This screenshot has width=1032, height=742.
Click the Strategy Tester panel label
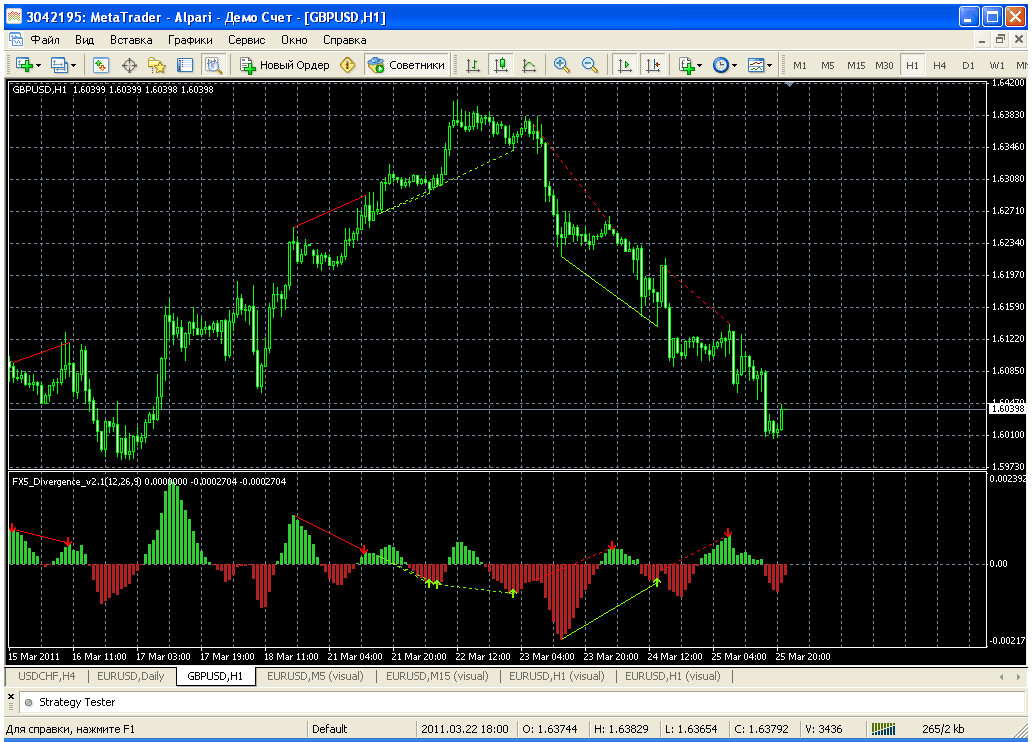tap(77, 702)
